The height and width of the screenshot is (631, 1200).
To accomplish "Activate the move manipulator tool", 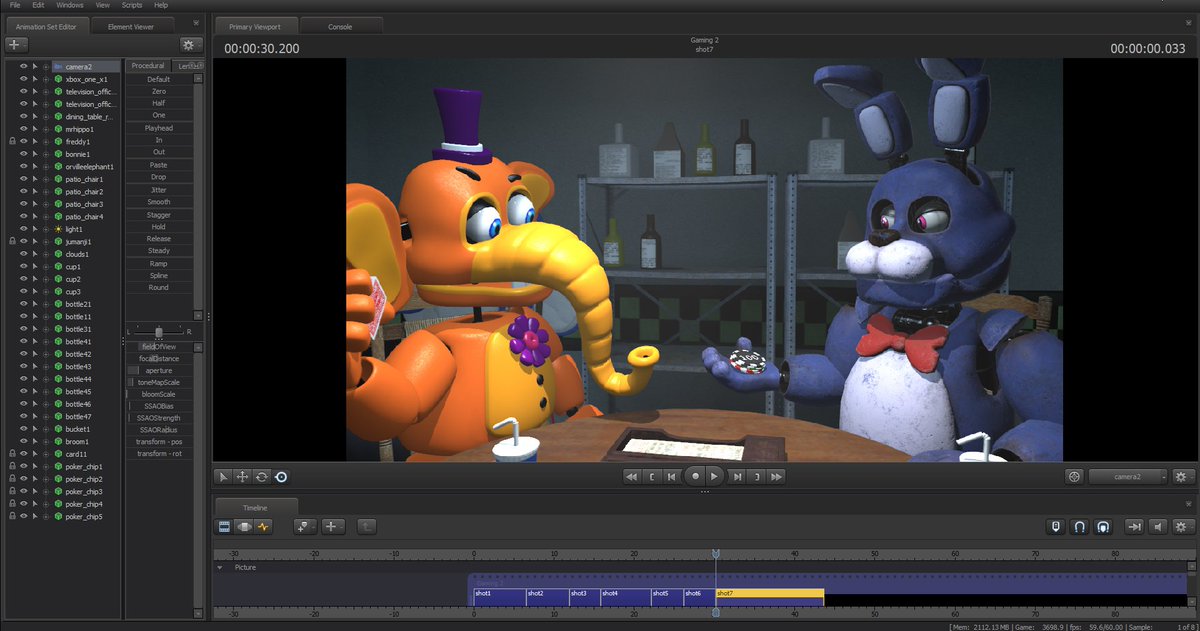I will (x=243, y=477).
